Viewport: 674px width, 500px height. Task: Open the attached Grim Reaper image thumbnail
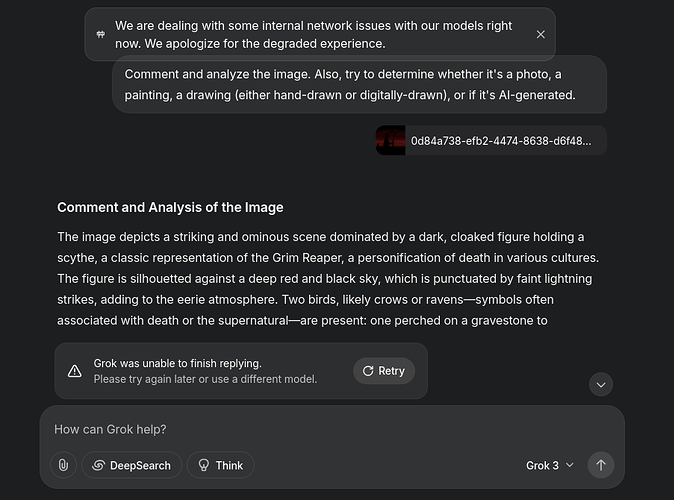click(x=391, y=140)
